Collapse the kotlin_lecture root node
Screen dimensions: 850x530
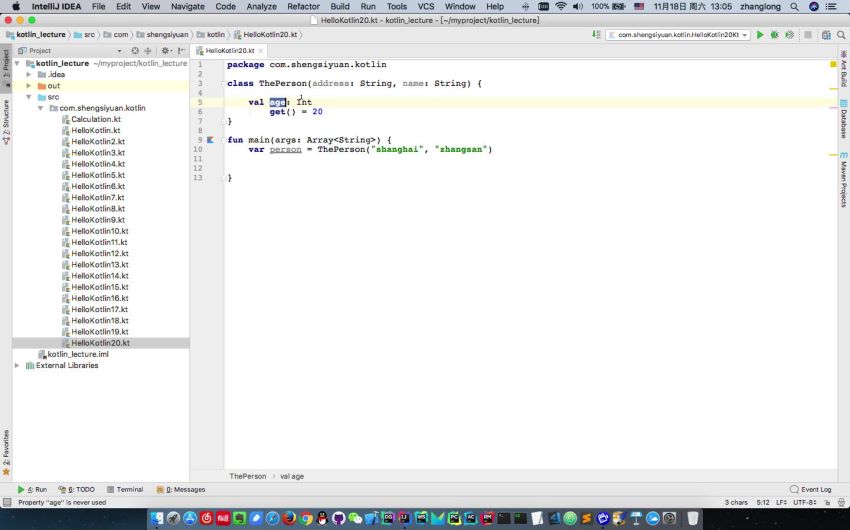(17, 63)
